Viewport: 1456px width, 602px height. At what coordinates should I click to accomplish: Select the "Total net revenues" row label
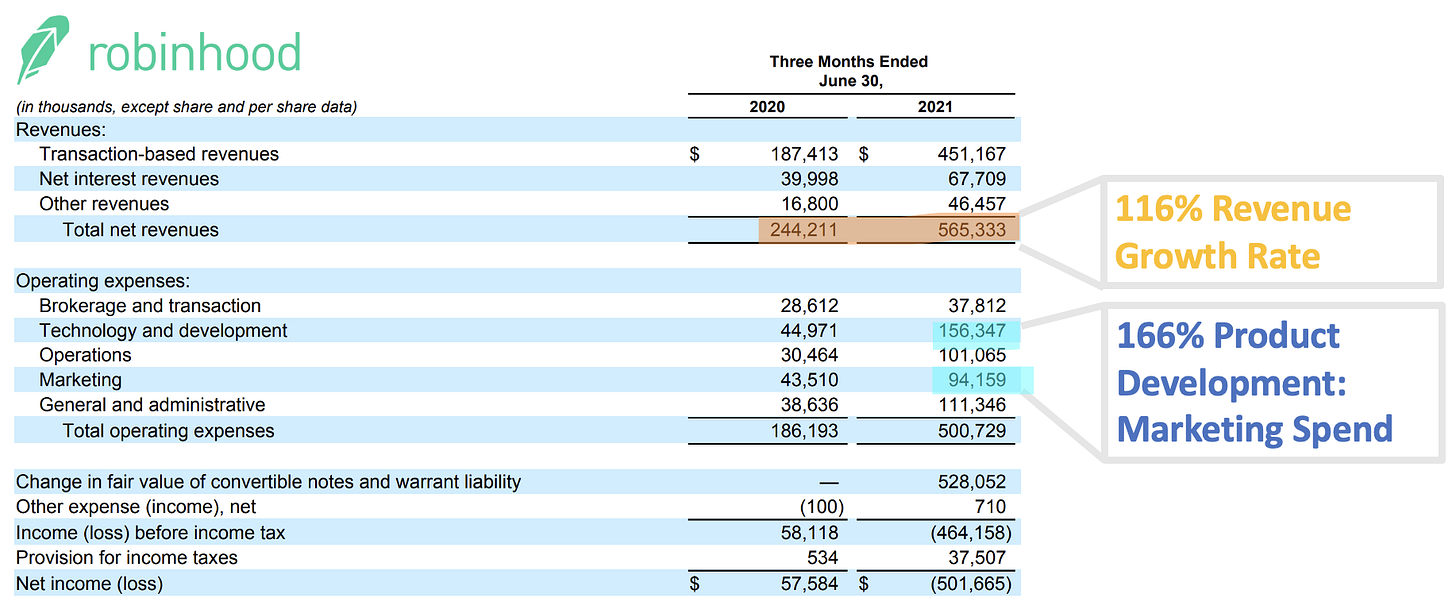[x=140, y=230]
